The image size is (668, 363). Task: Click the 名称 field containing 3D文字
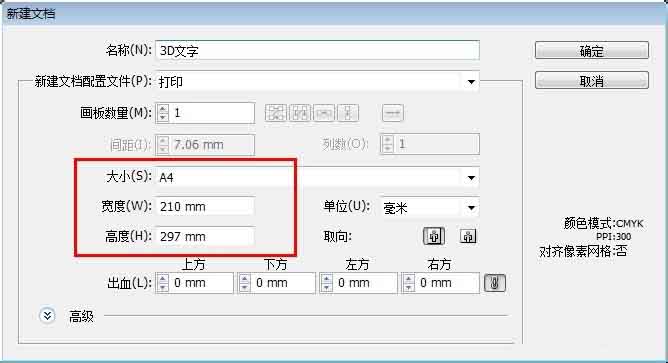point(317,50)
